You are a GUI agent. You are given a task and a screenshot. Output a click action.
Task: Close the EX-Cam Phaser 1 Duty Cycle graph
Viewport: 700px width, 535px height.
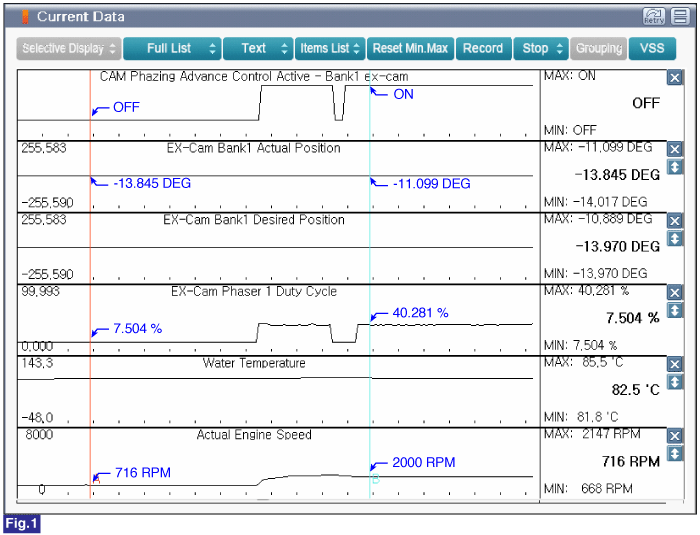point(674,293)
